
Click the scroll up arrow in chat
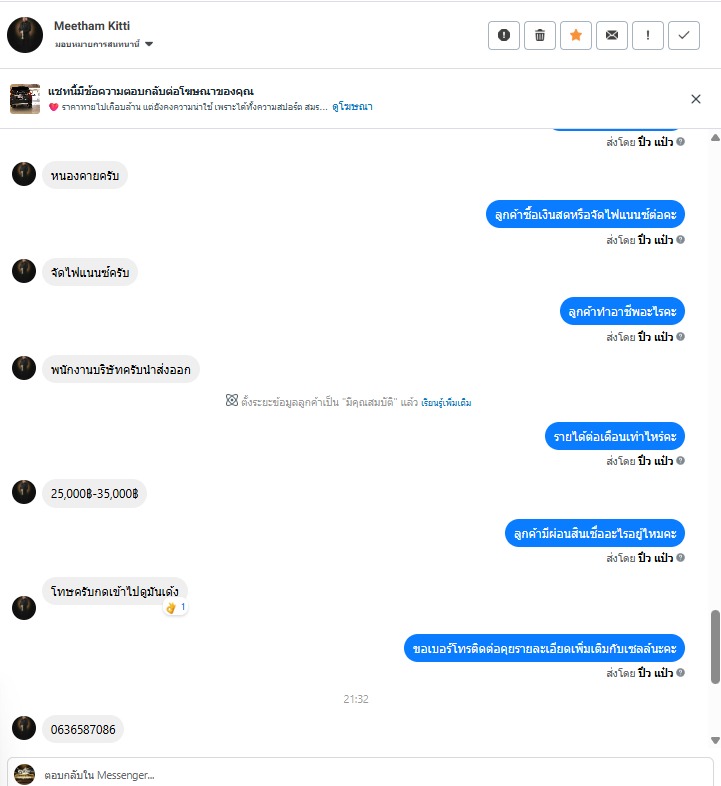coord(715,138)
